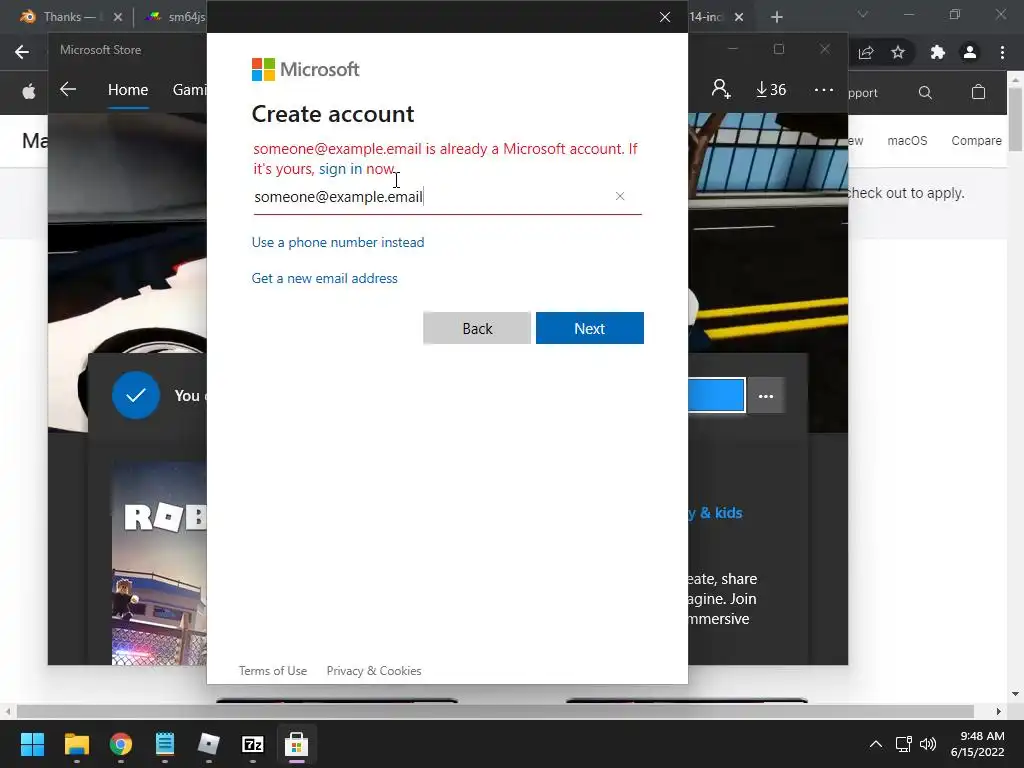Click scroll right arrow of horizontal scrollbar

click(999, 711)
